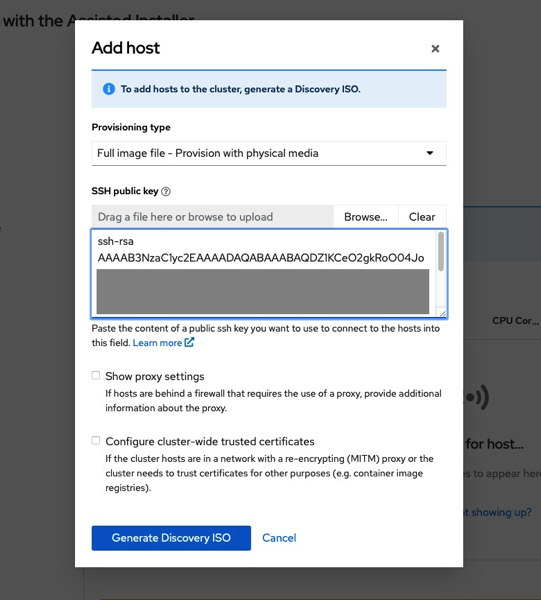
Task: Click Browse... to upload key file
Action: pos(366,217)
